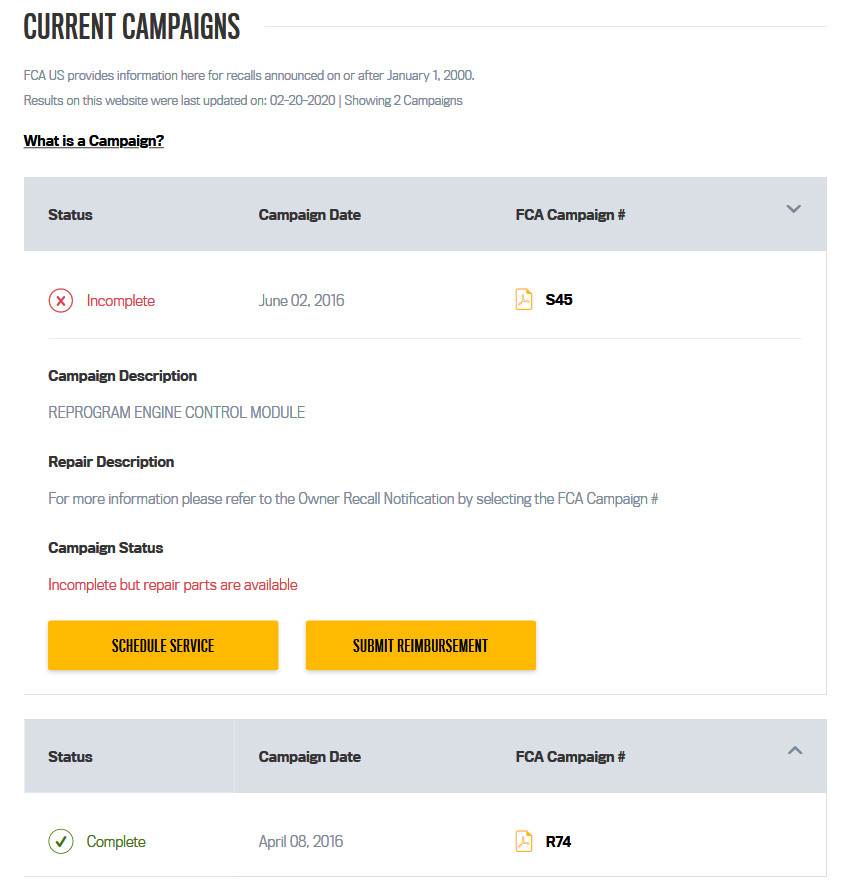Click the red Incomplete status X icon
This screenshot has width=842, height=888.
(61, 301)
